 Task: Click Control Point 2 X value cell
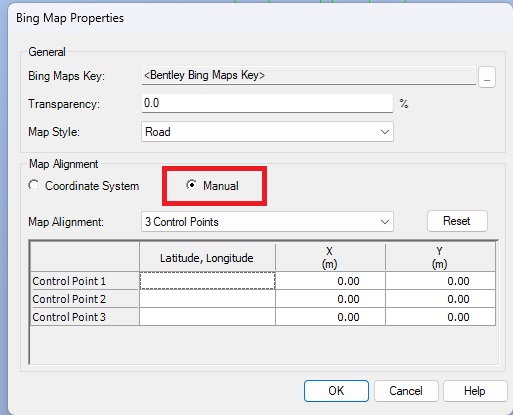point(330,299)
